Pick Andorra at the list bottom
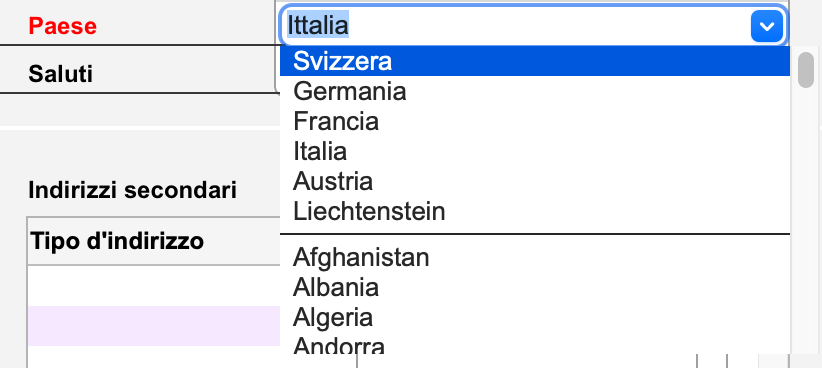Image resolution: width=822 pixels, height=368 pixels. tap(535, 344)
